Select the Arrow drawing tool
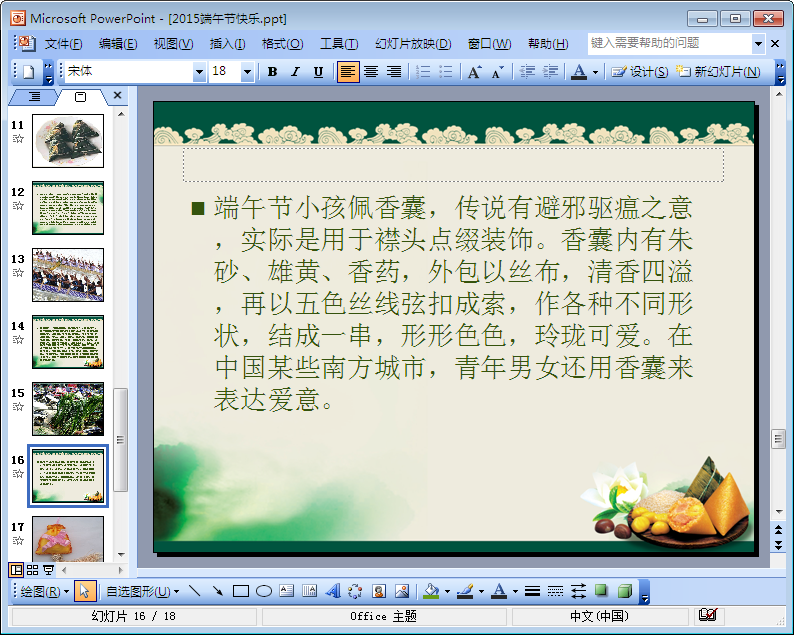Image resolution: width=794 pixels, height=635 pixels. coord(218,591)
